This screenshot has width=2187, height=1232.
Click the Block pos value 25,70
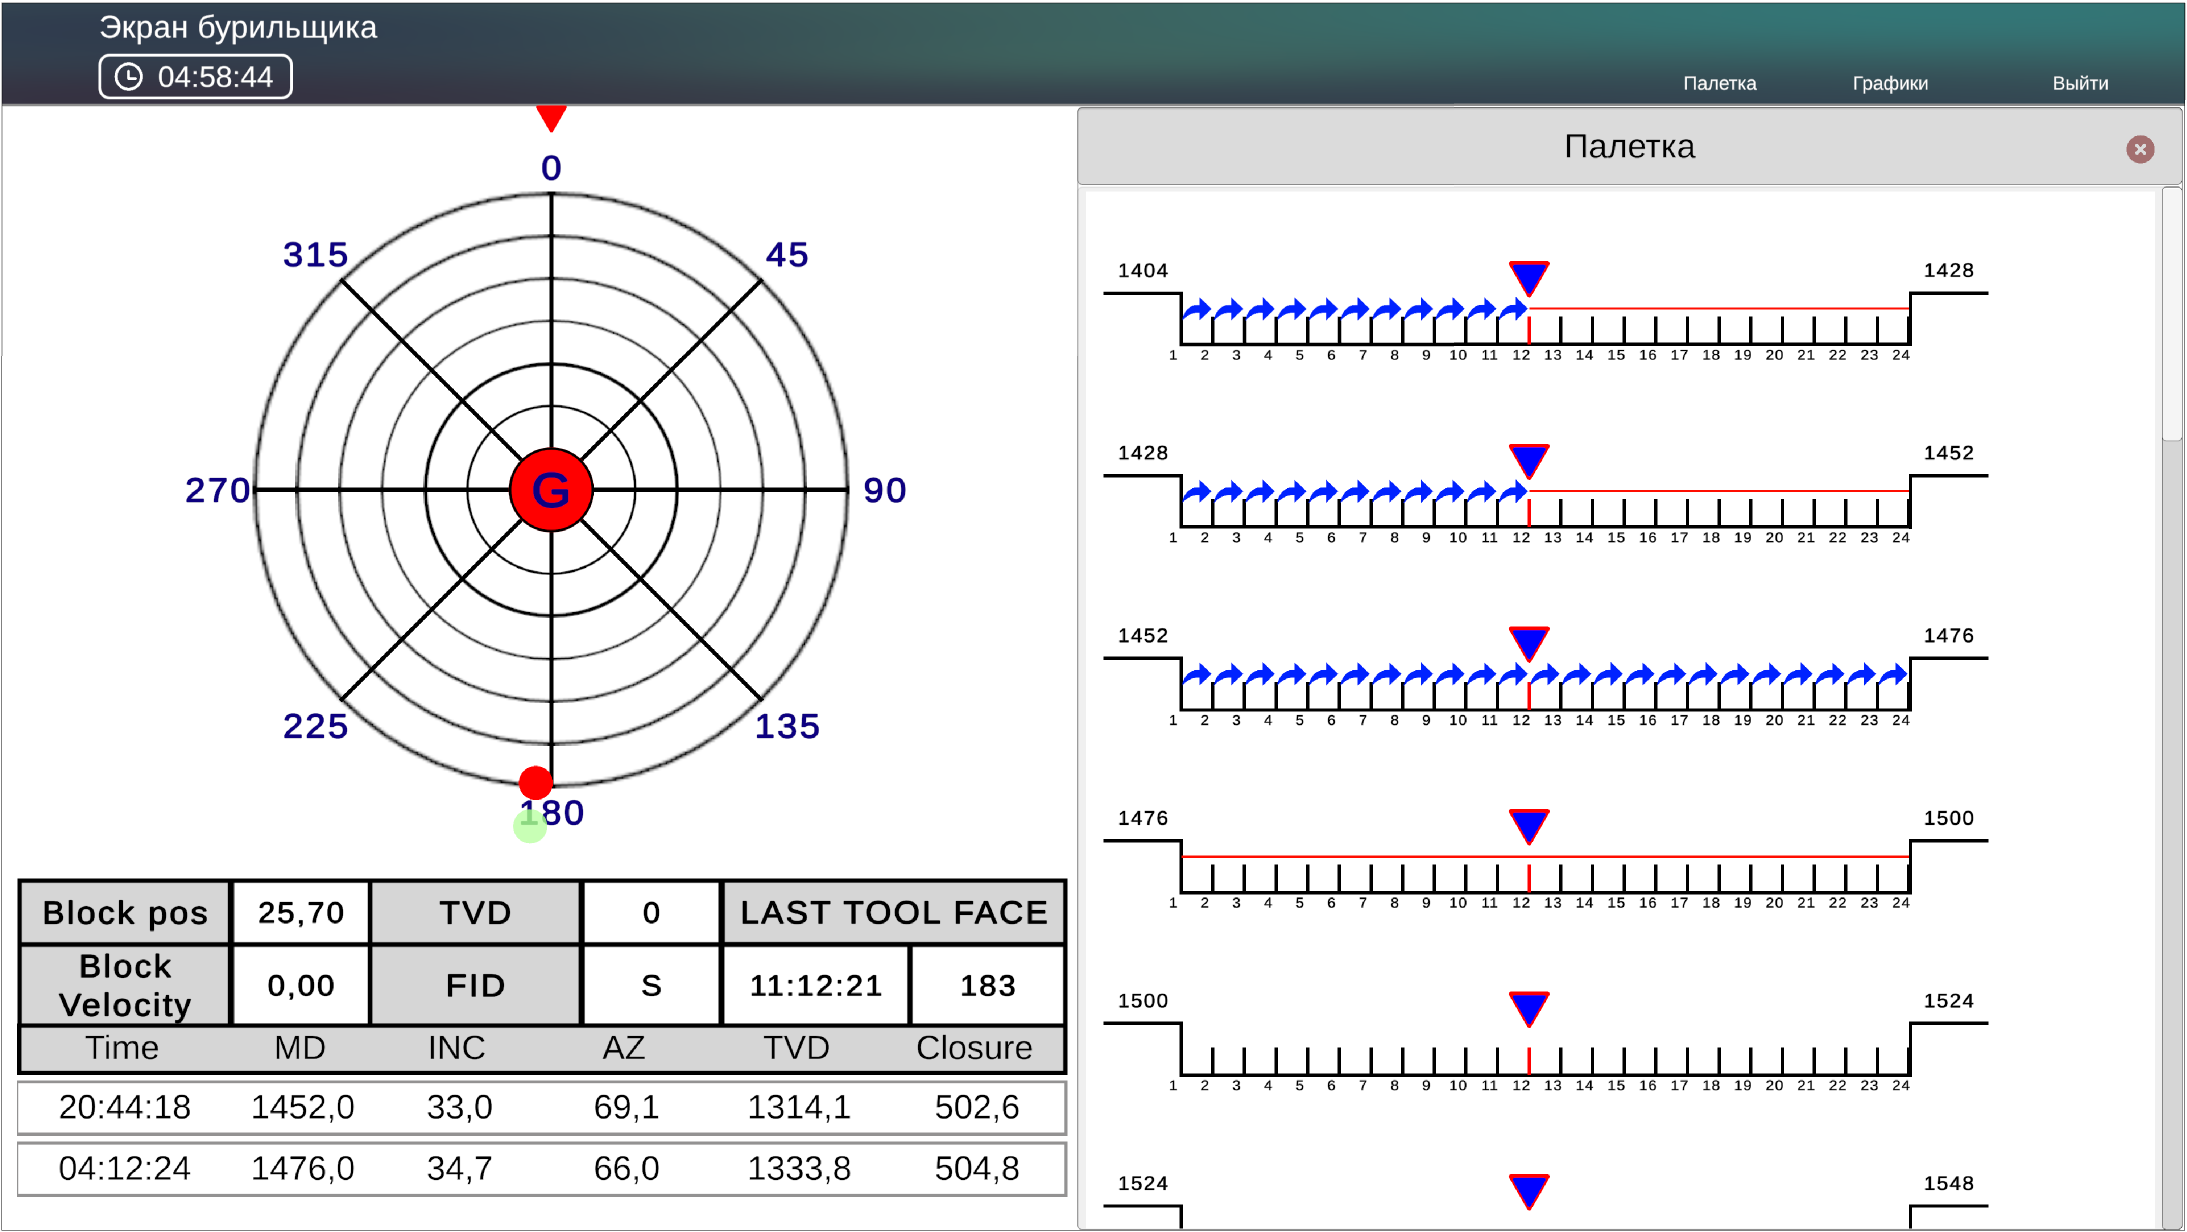pyautogui.click(x=300, y=913)
